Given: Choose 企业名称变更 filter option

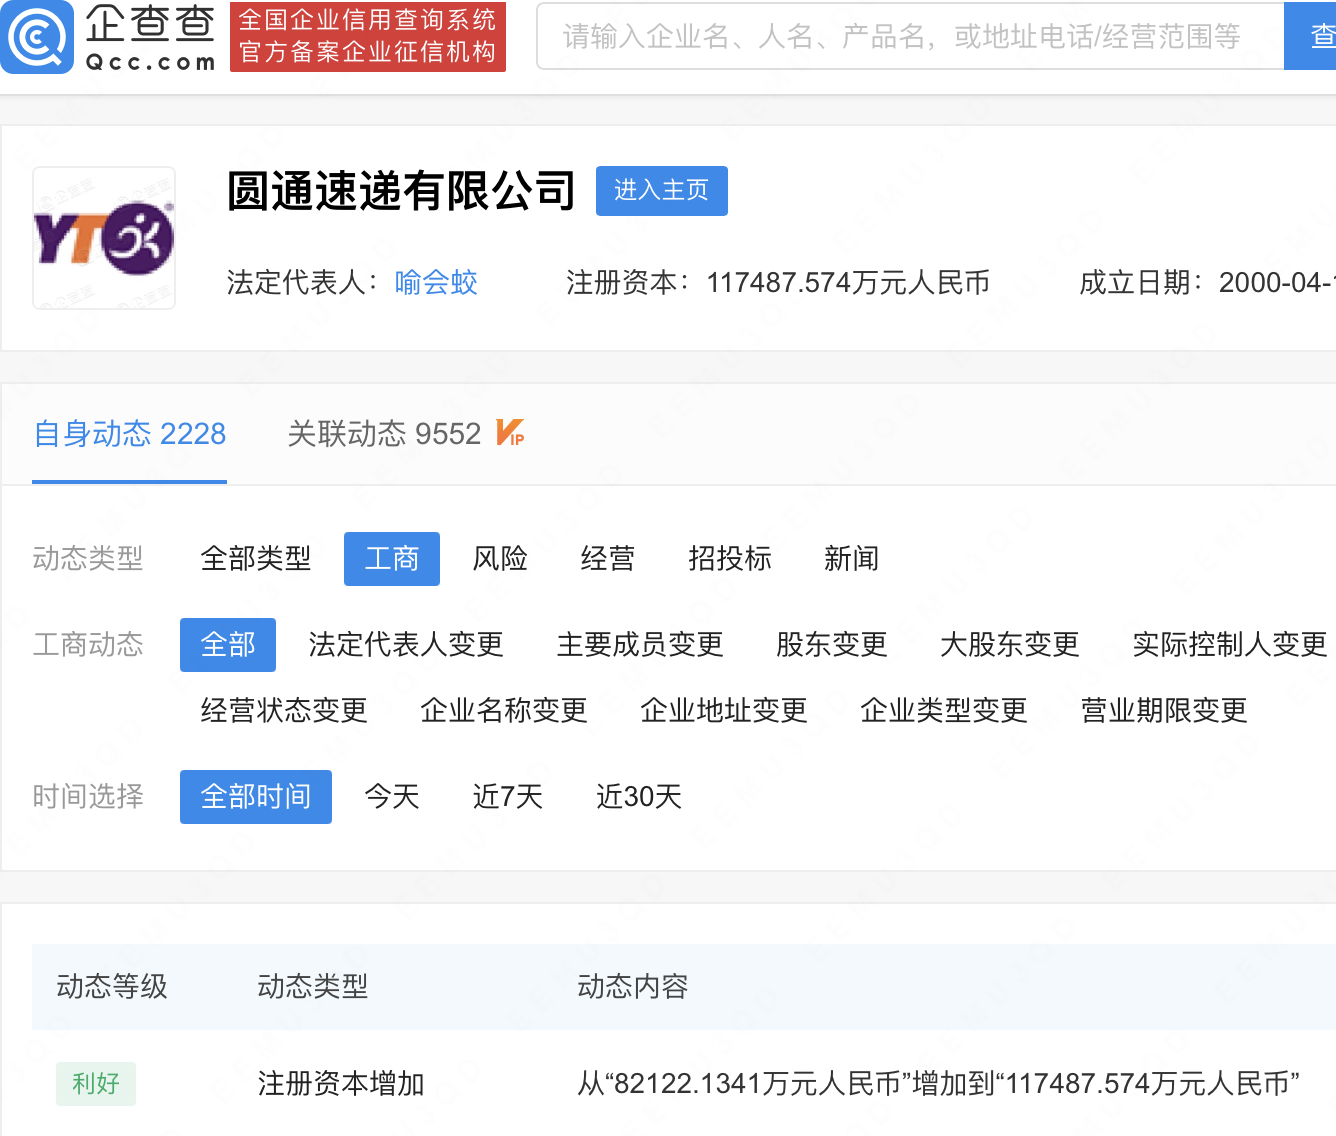Looking at the screenshot, I should coord(504,711).
